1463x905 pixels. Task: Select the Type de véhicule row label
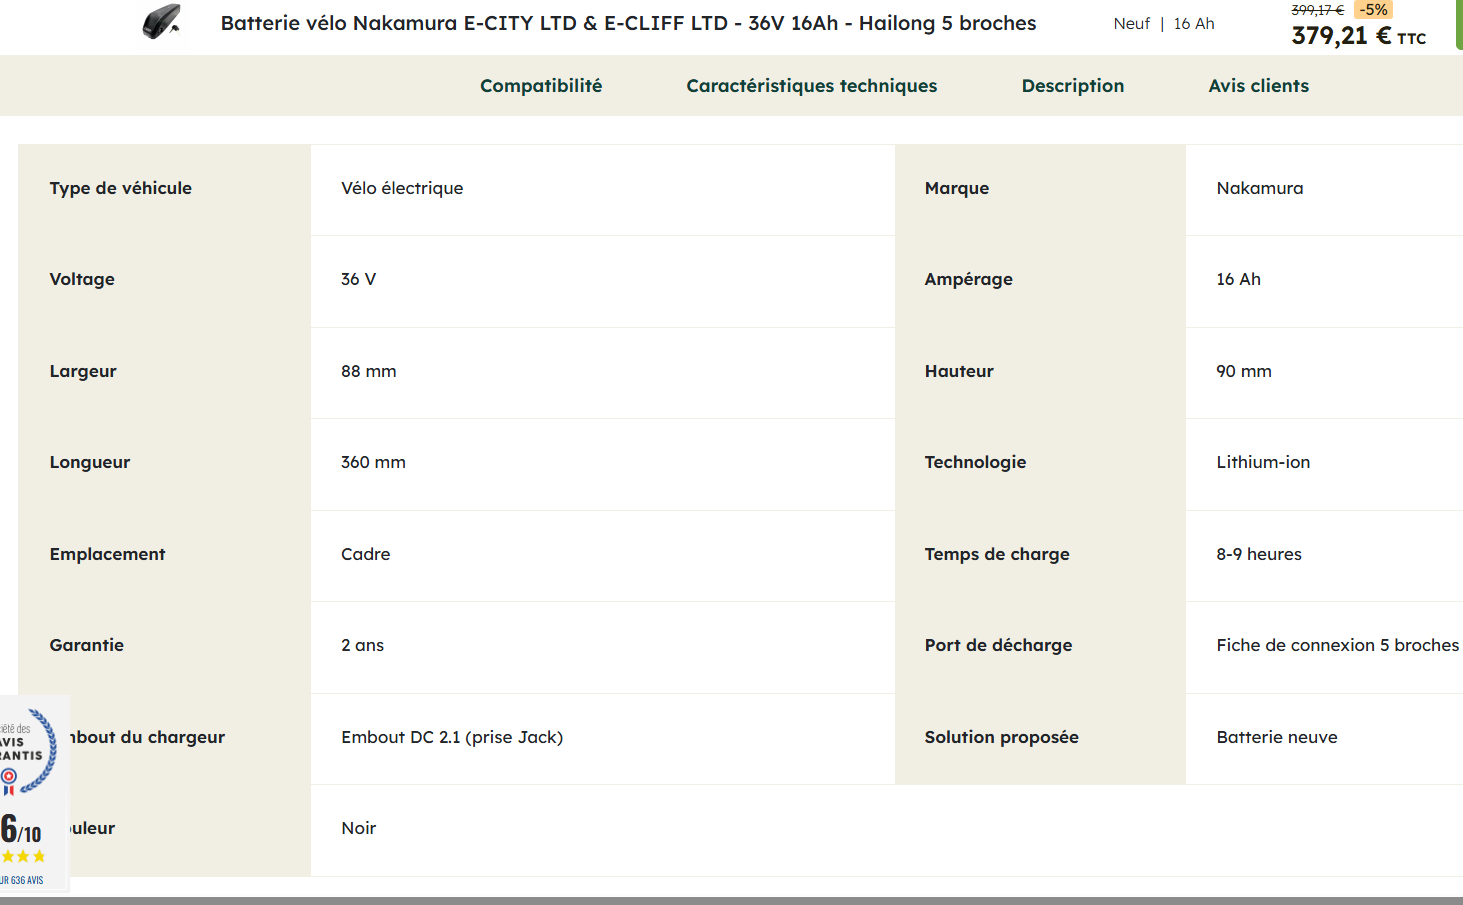[121, 188]
